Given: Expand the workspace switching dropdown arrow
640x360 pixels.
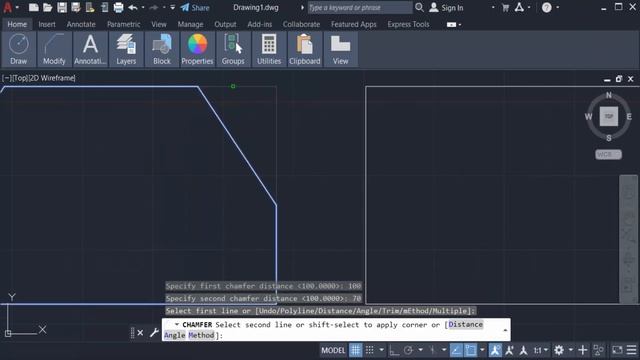Looking at the screenshot, I should [571, 350].
